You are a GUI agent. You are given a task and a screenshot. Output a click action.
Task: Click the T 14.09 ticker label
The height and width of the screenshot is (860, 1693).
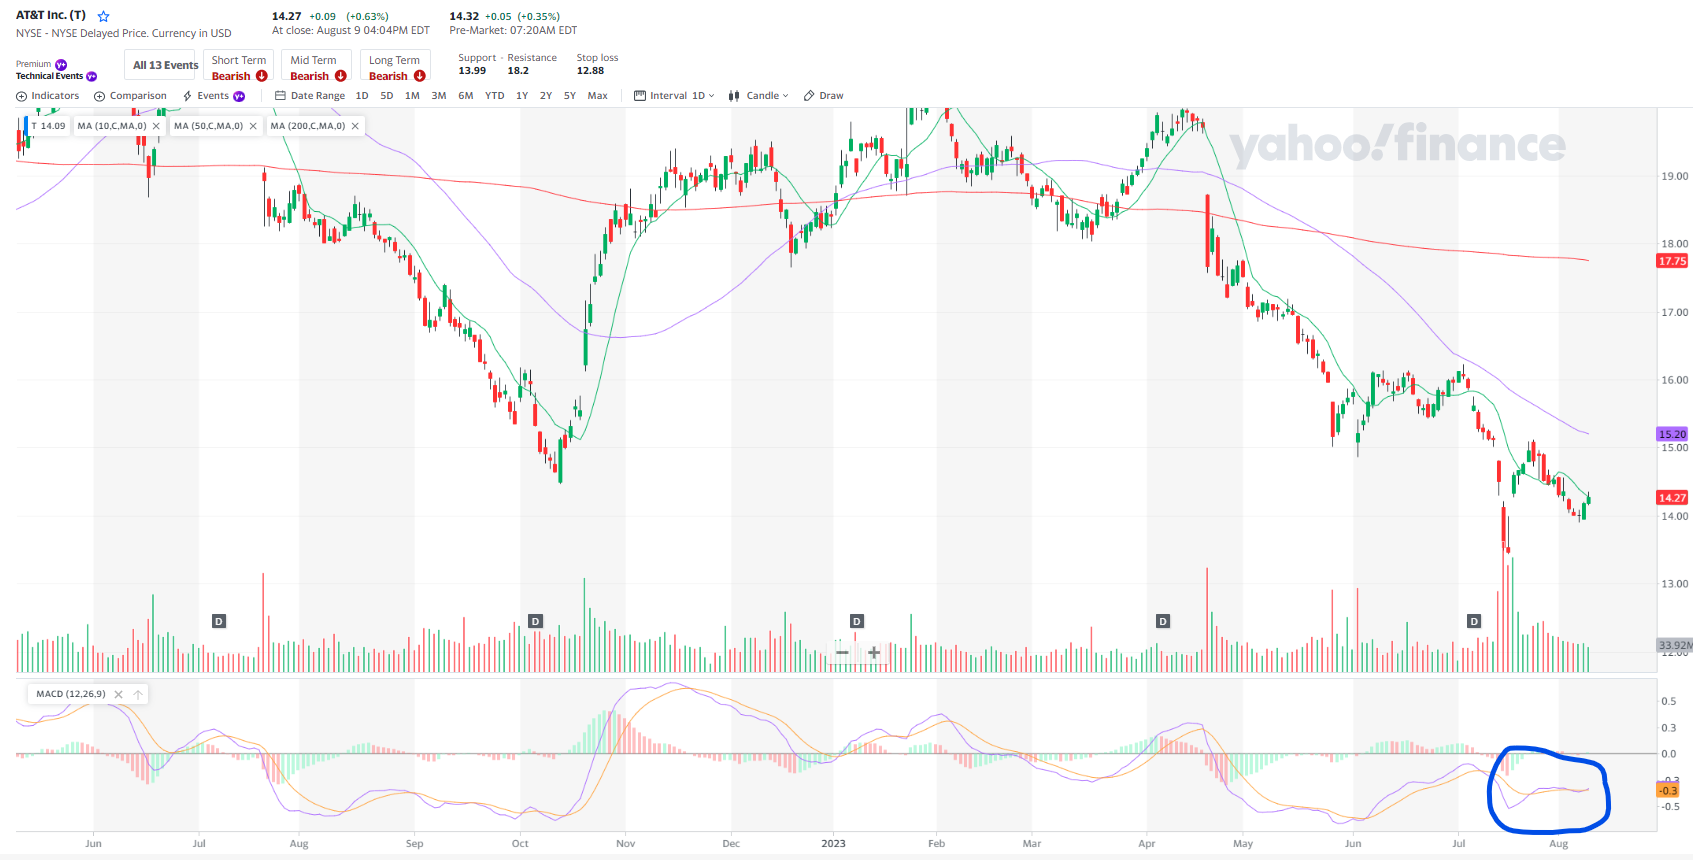coord(48,126)
